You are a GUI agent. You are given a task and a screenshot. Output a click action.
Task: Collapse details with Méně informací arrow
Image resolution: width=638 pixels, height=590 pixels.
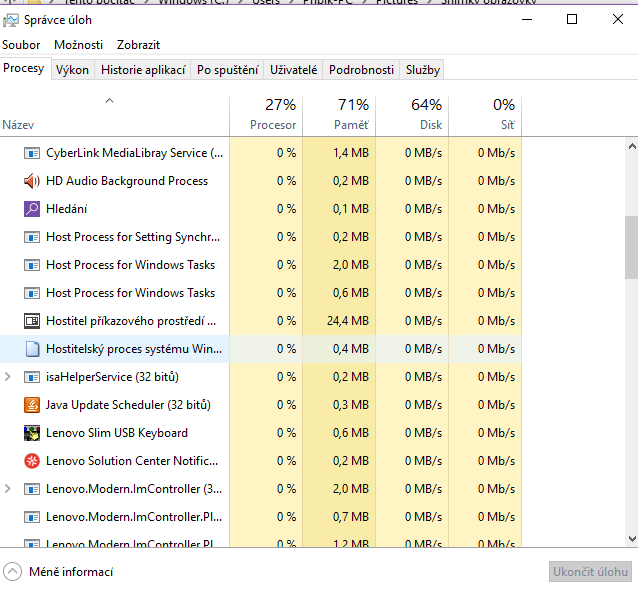[x=12, y=571]
